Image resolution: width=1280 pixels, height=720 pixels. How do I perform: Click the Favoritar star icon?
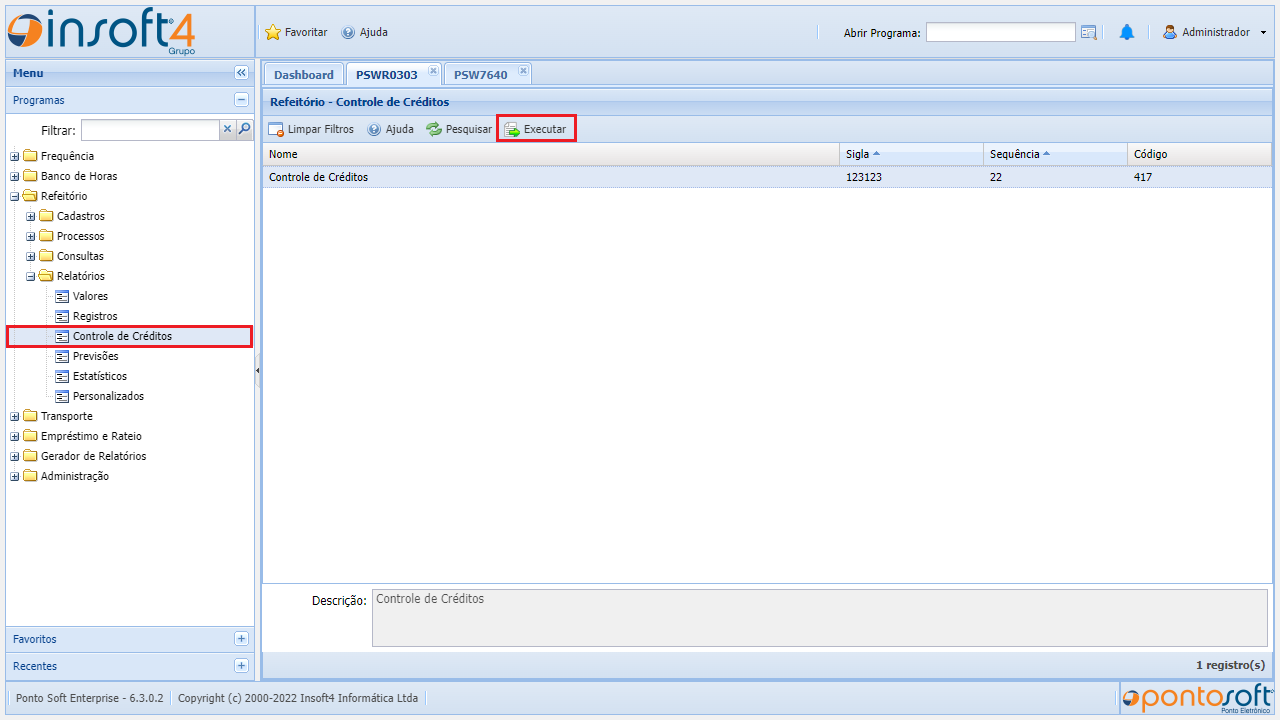click(273, 32)
